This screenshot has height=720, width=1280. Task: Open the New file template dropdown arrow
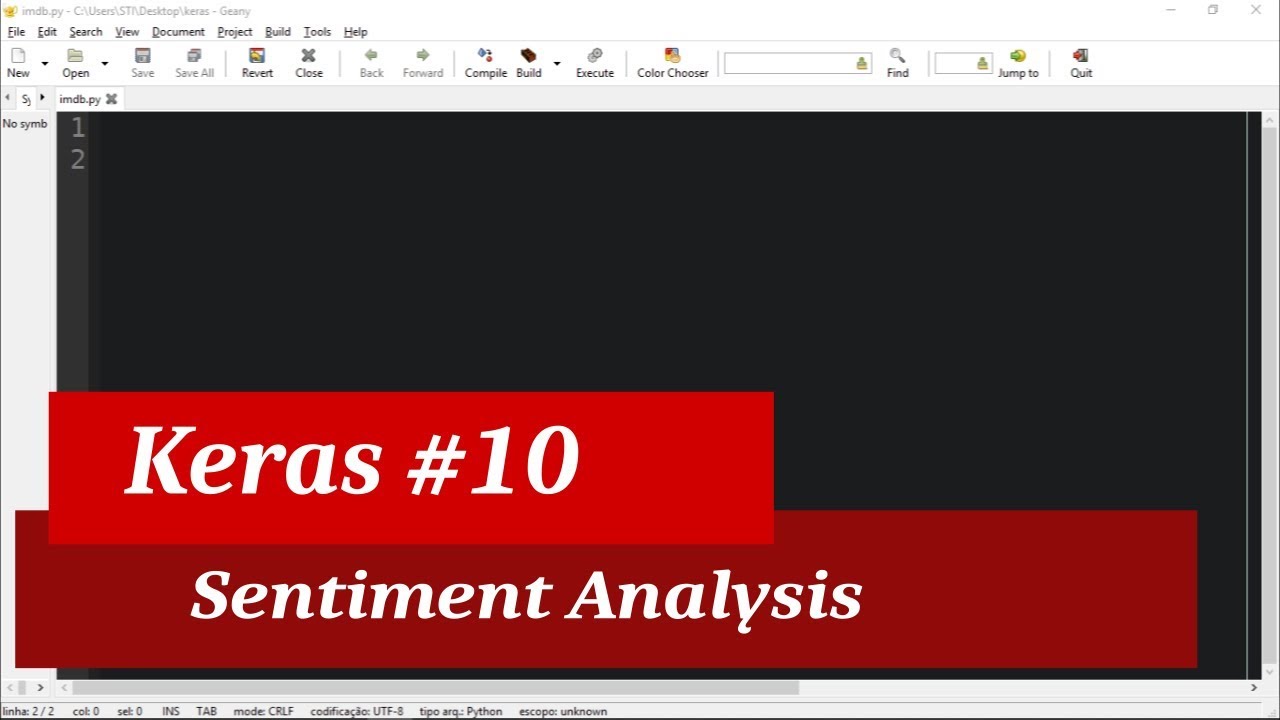click(44, 63)
